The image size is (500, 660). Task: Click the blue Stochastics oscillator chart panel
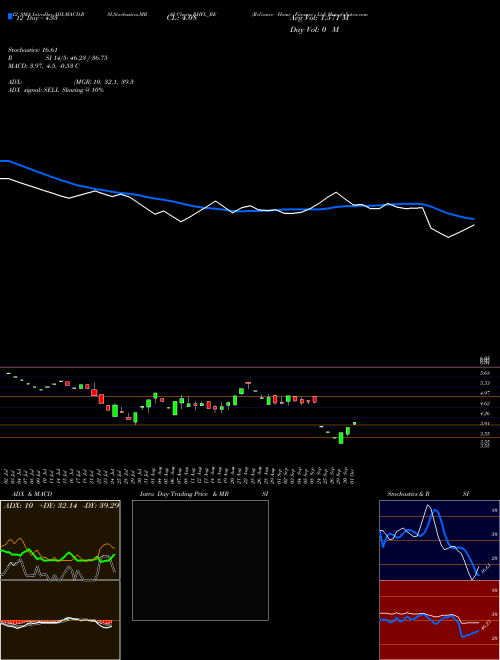pyautogui.click(x=439, y=540)
